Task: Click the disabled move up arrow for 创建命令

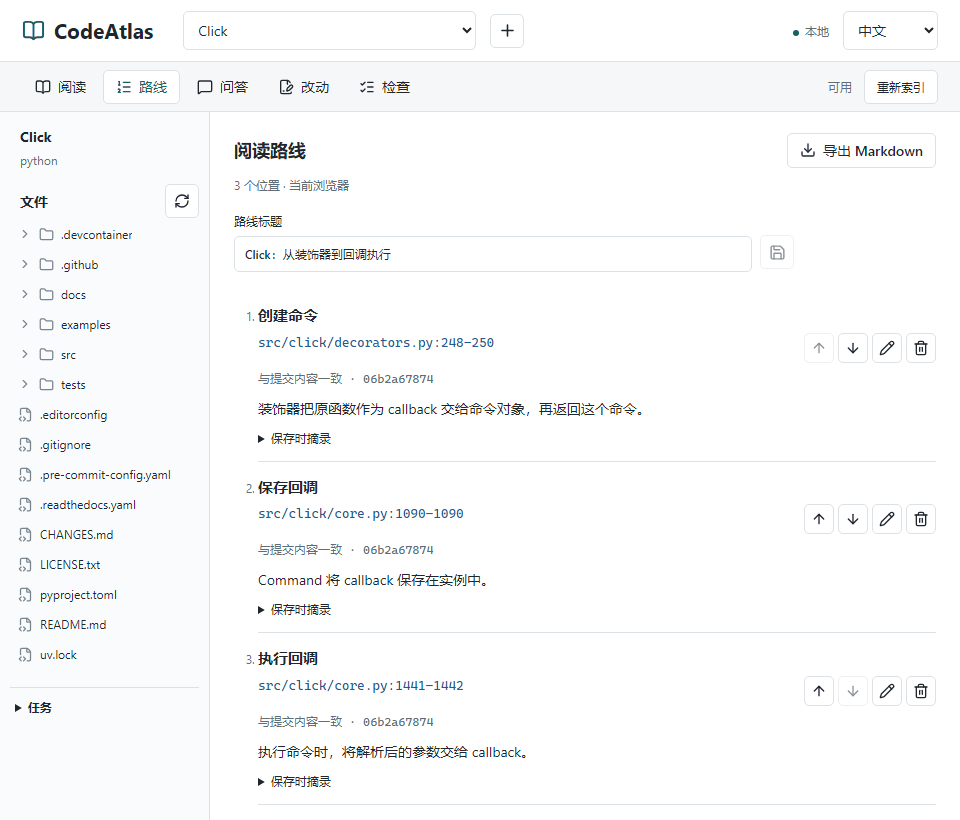Action: tap(819, 348)
